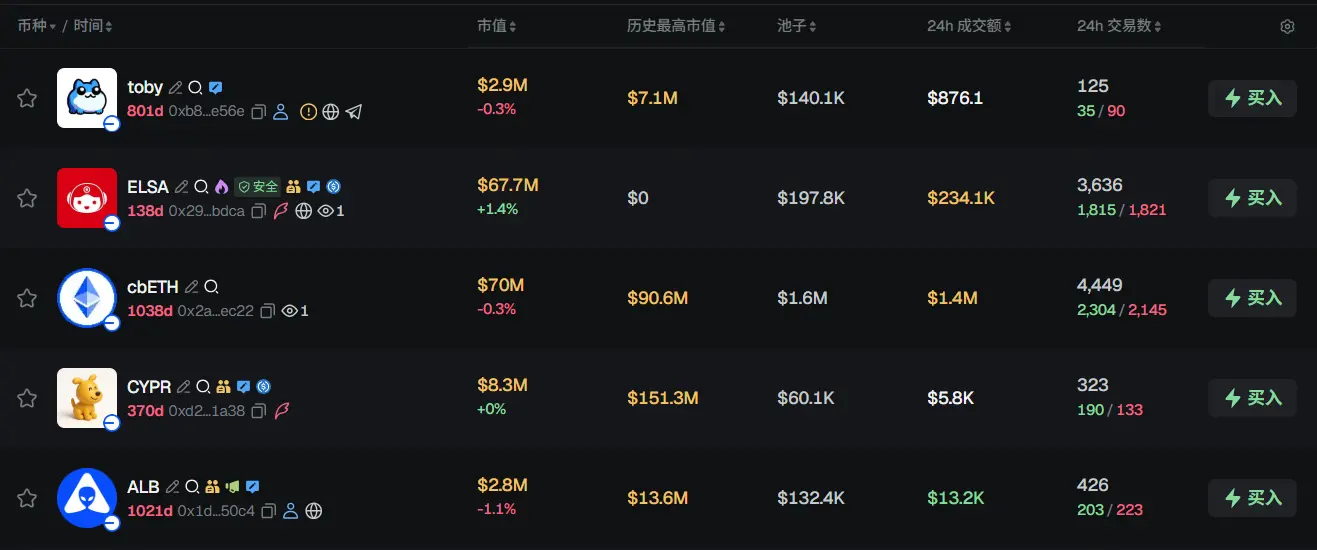Open CYPR's yellow holders group icon

(x=223, y=386)
